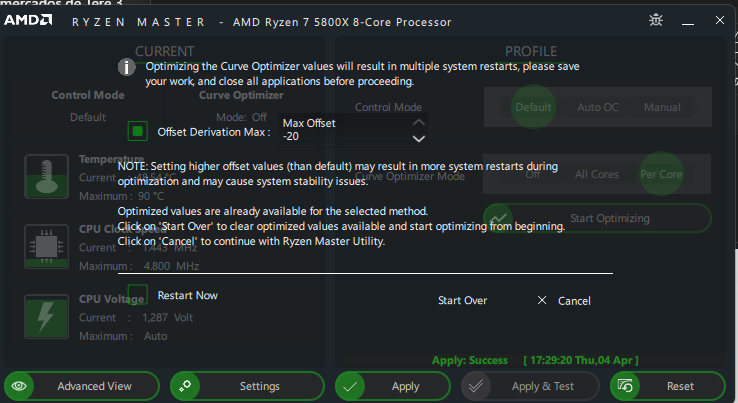
Task: Enable the Restart Now checkbox
Action: pyautogui.click(x=138, y=295)
